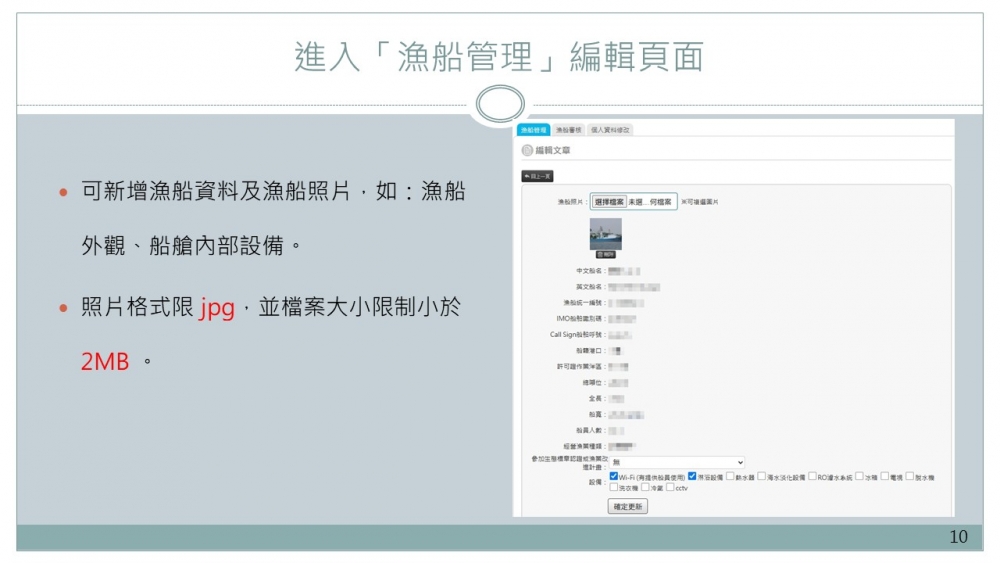Switch to the 漁船審核 tab
Viewport: 1000px width, 563px height.
coord(569,130)
